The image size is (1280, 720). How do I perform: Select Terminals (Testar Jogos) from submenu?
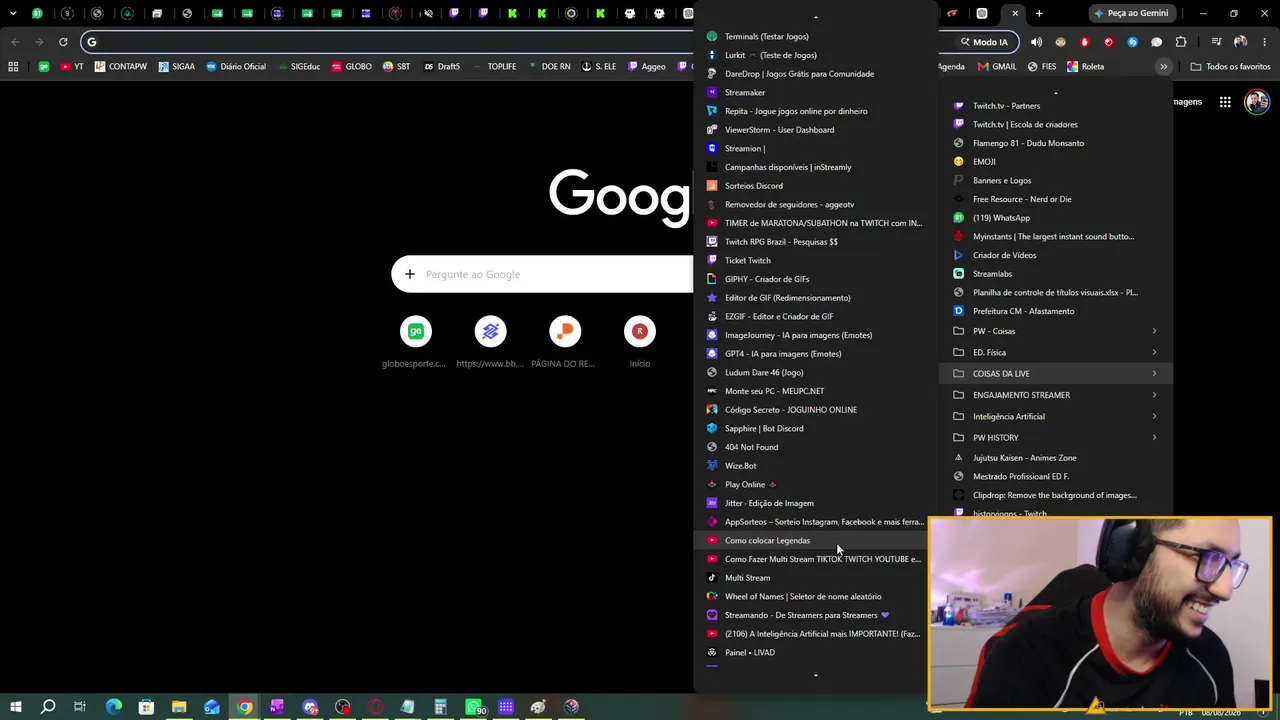[815, 36]
